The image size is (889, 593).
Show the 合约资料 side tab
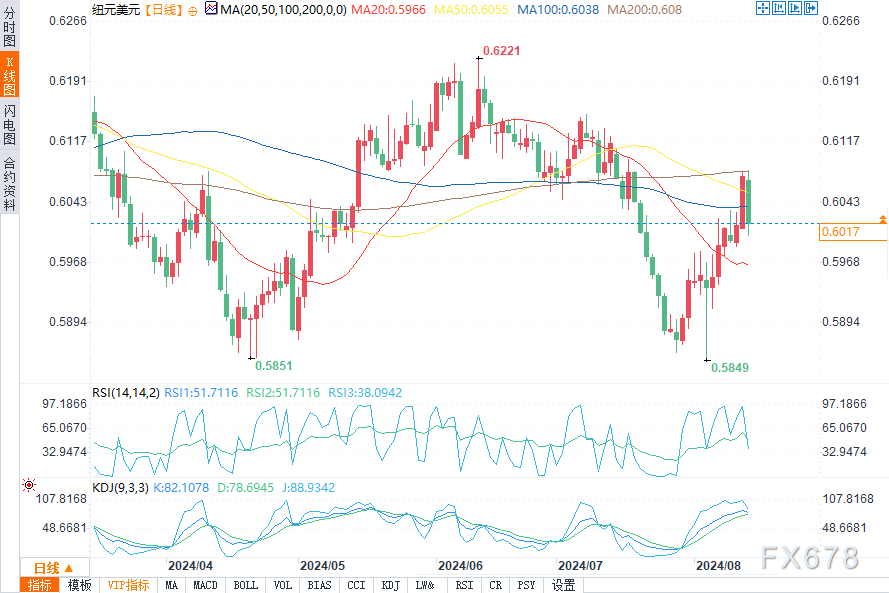pyautogui.click(x=9, y=183)
